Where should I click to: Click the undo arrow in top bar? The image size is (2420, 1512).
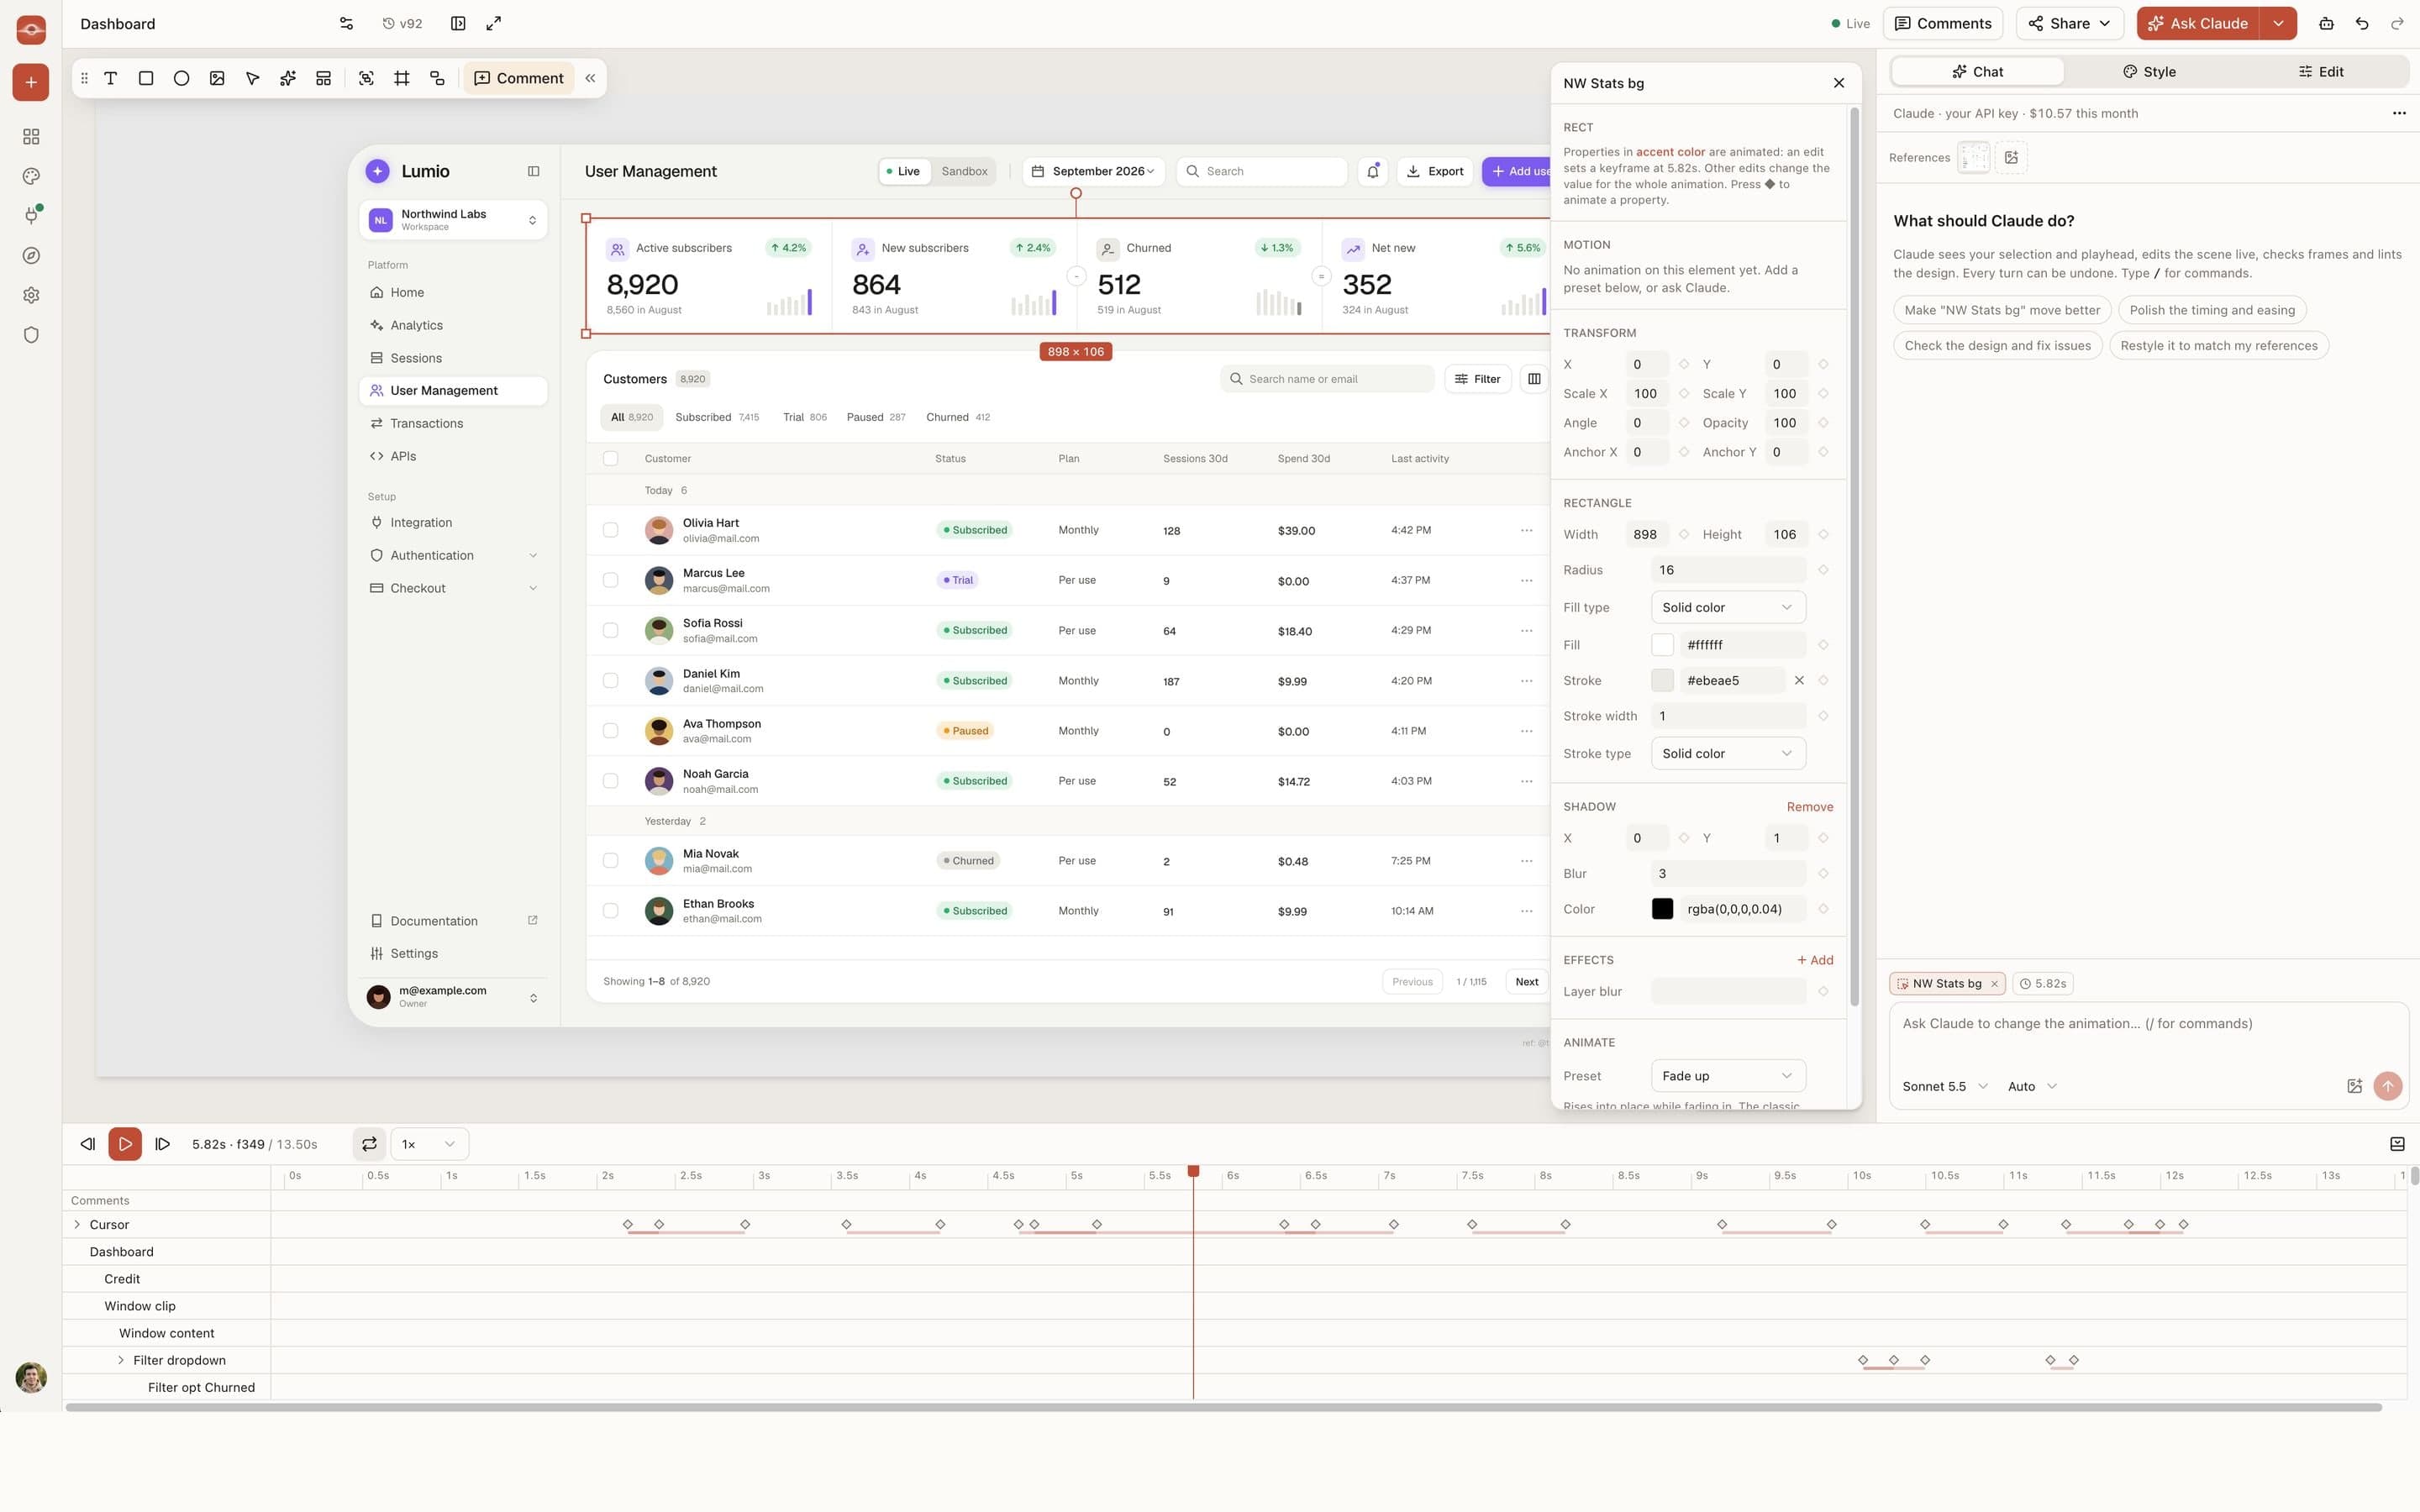click(2362, 24)
